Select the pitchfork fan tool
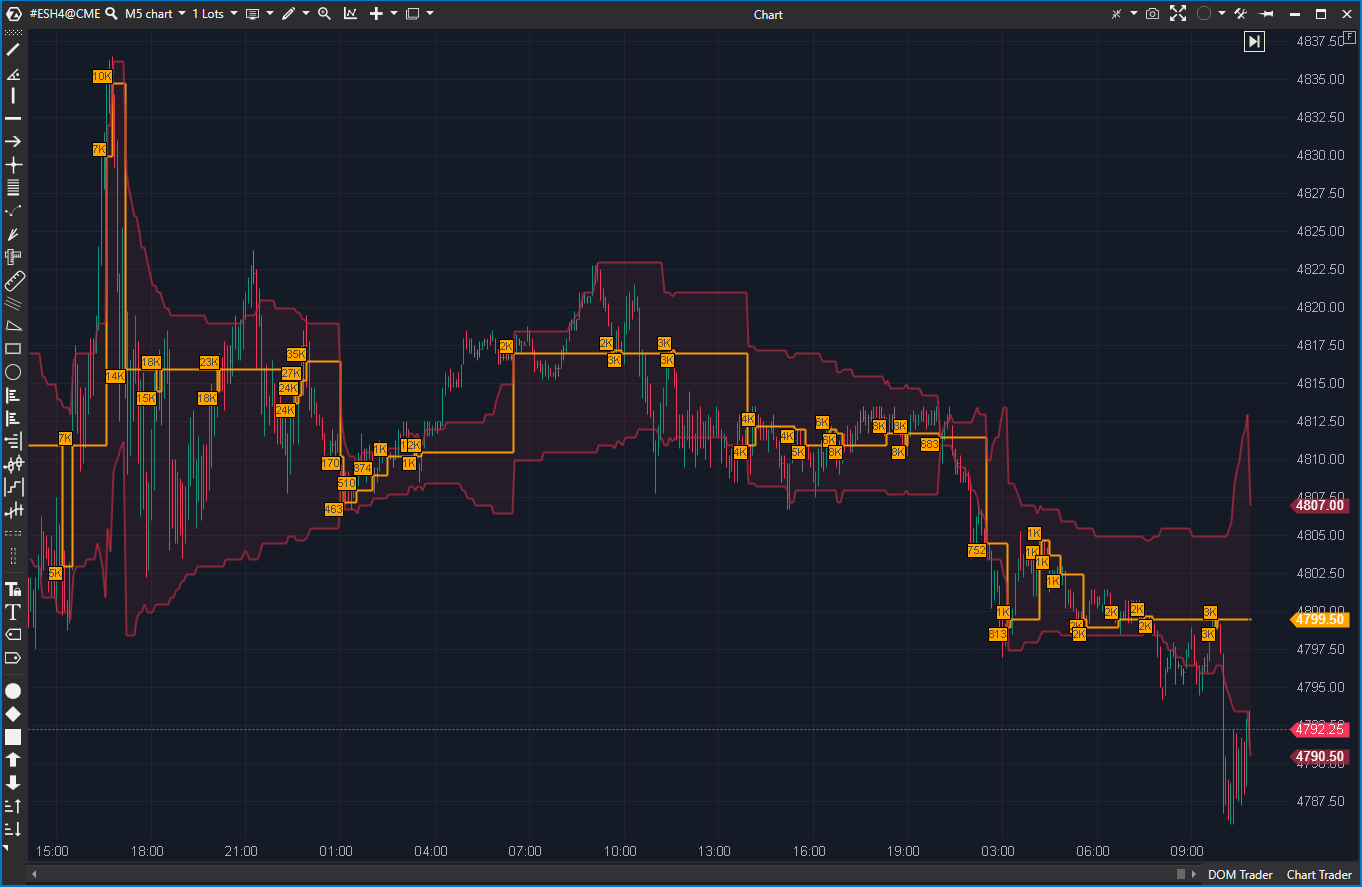Image resolution: width=1362 pixels, height=887 pixels. click(x=13, y=234)
